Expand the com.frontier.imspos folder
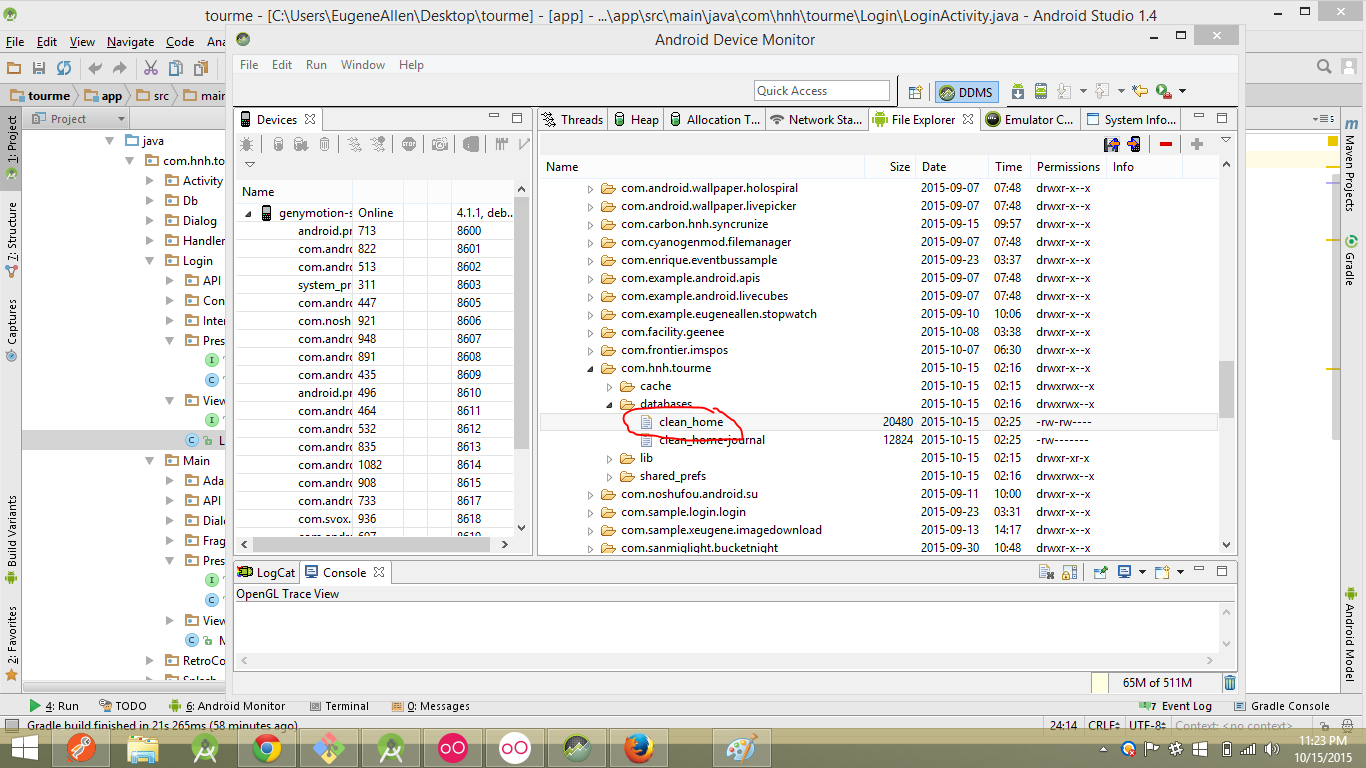This screenshot has width=1366, height=768. click(590, 350)
